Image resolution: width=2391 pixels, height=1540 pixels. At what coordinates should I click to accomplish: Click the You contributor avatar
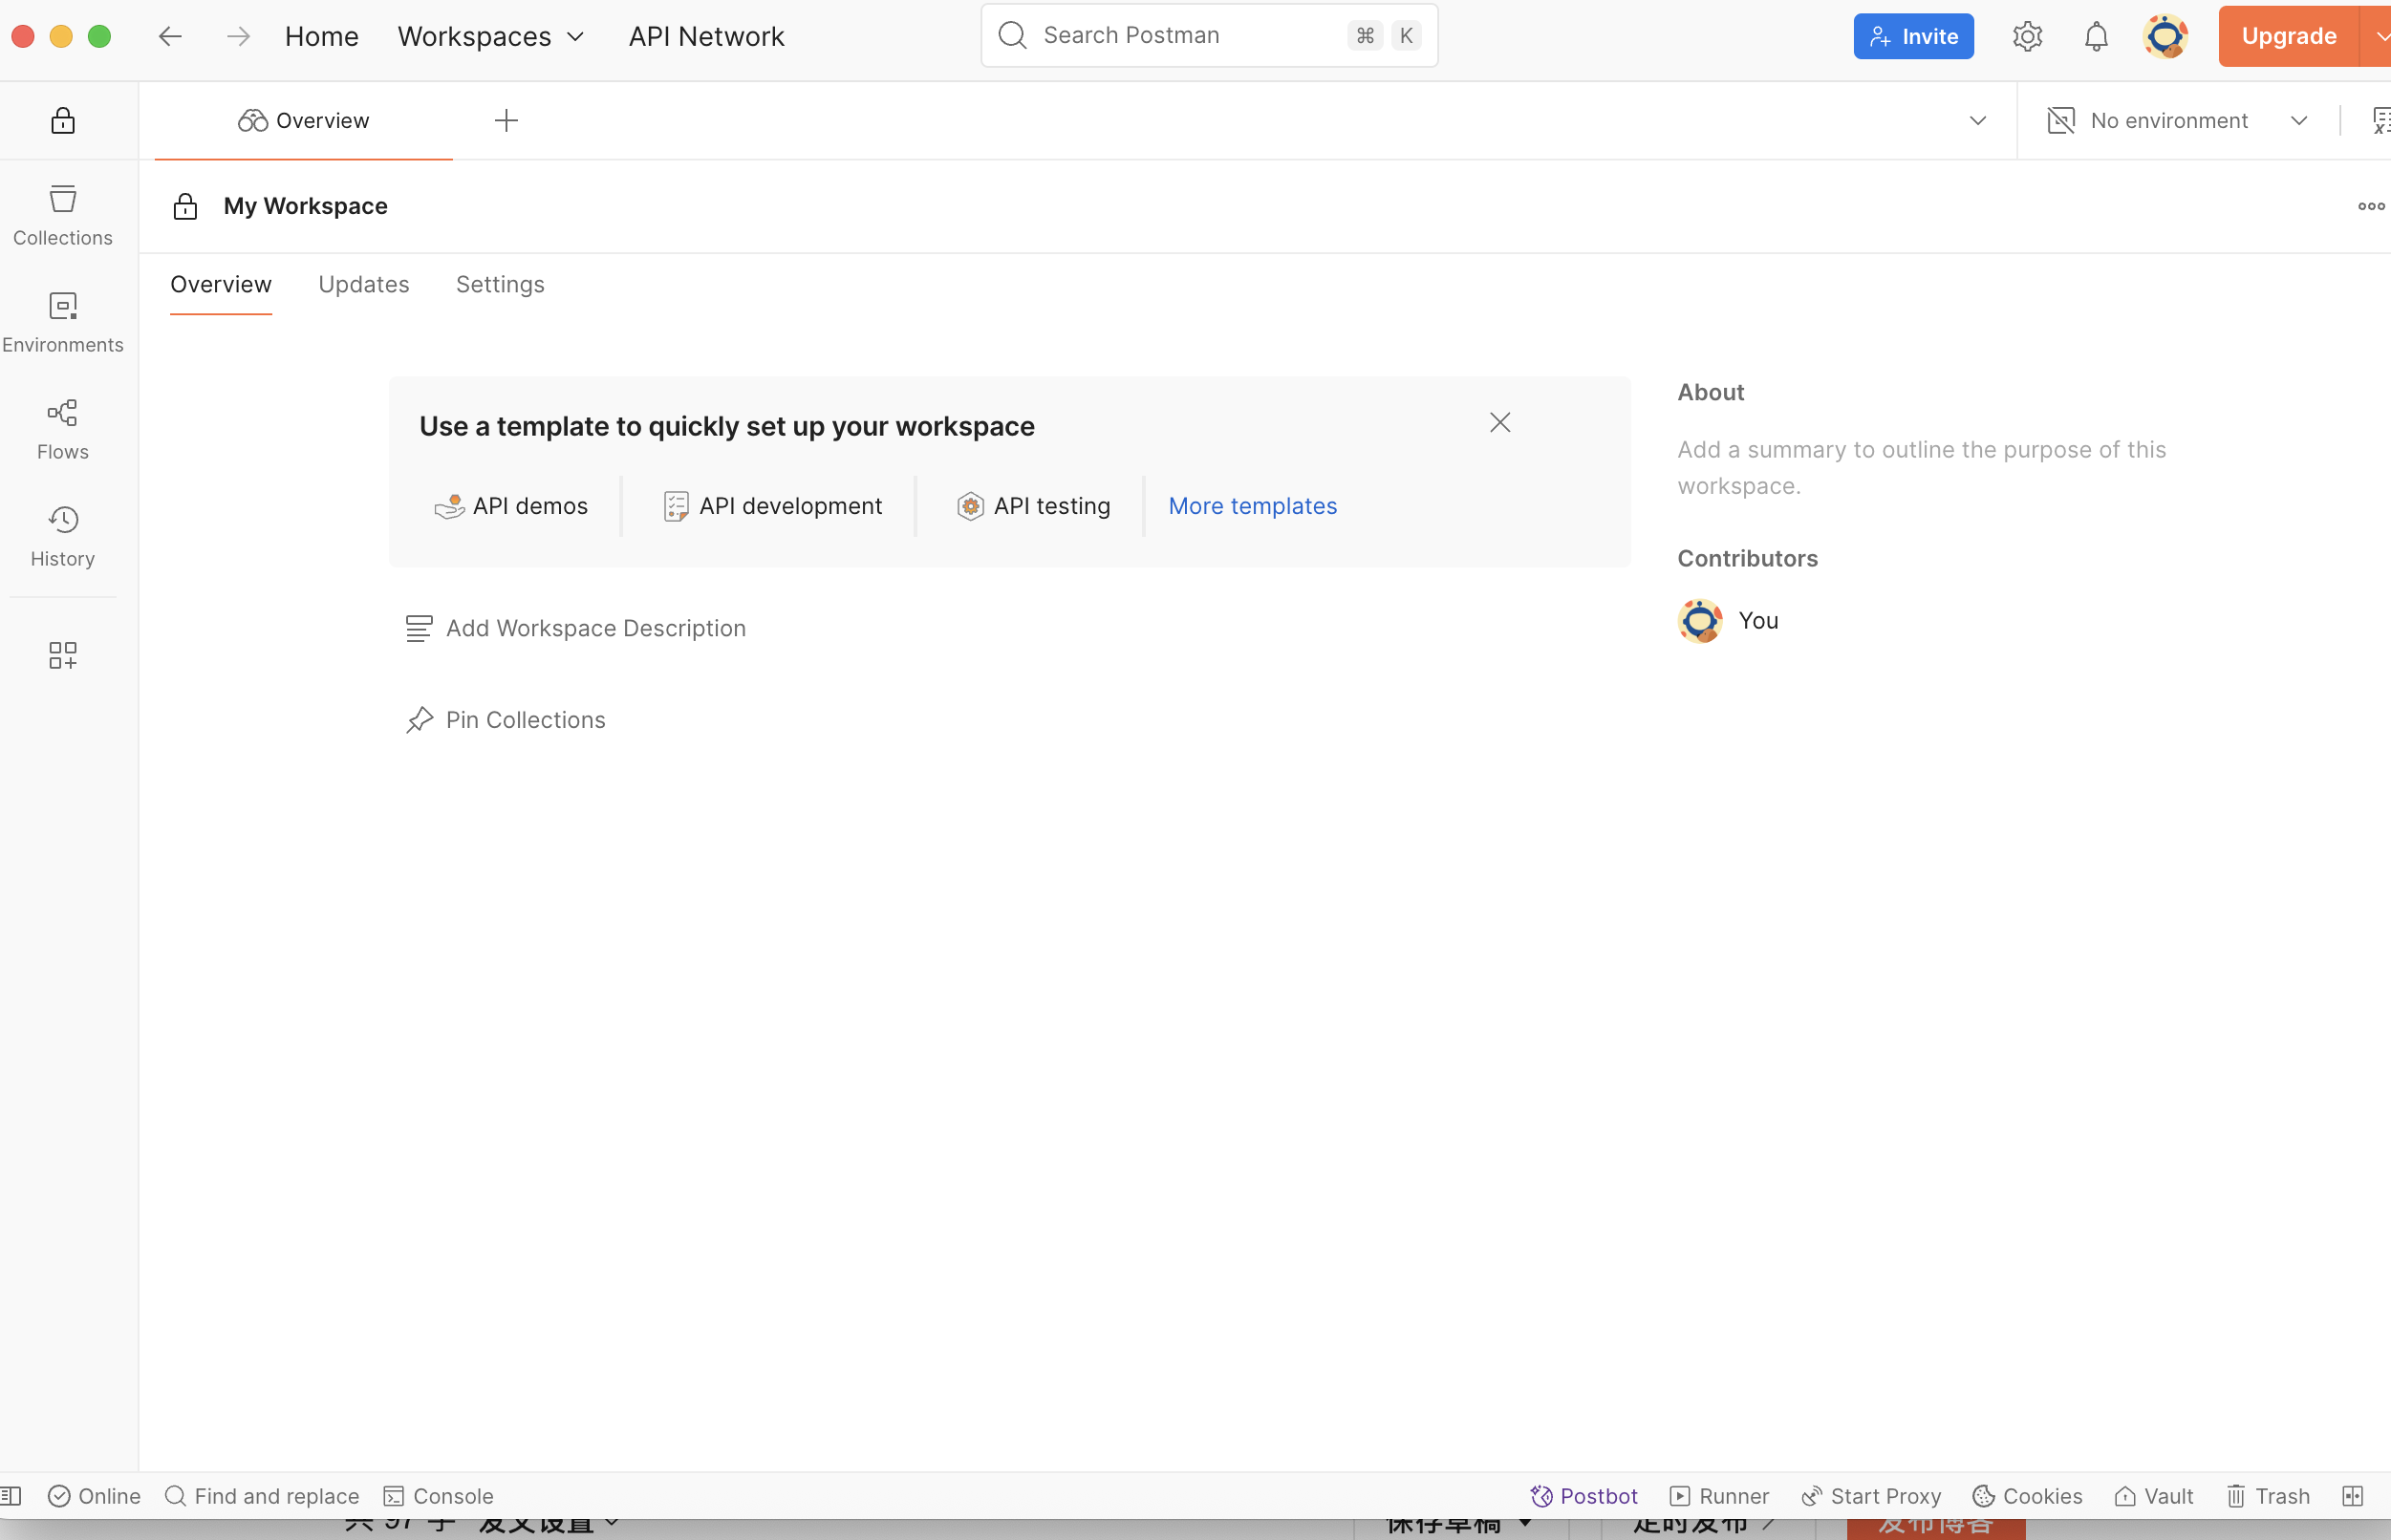(1699, 621)
